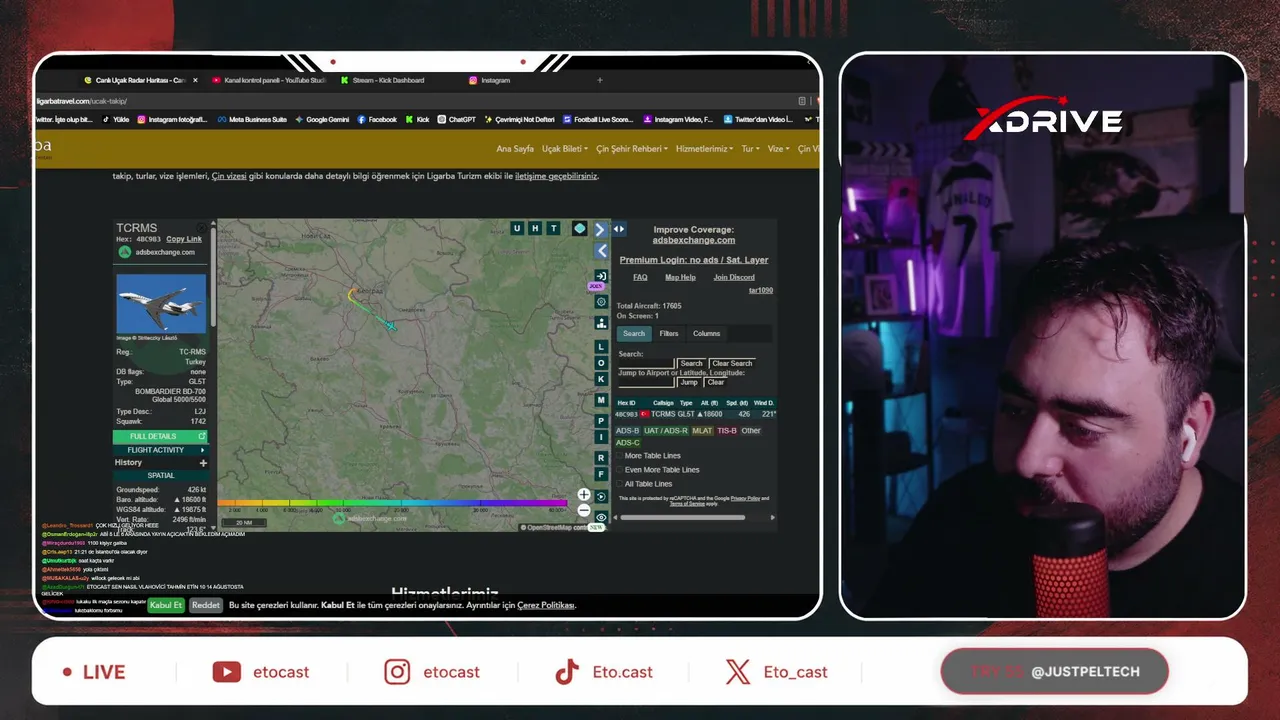The image size is (1280, 720).
Task: Open the map layer selector diamond icon
Action: 579,229
